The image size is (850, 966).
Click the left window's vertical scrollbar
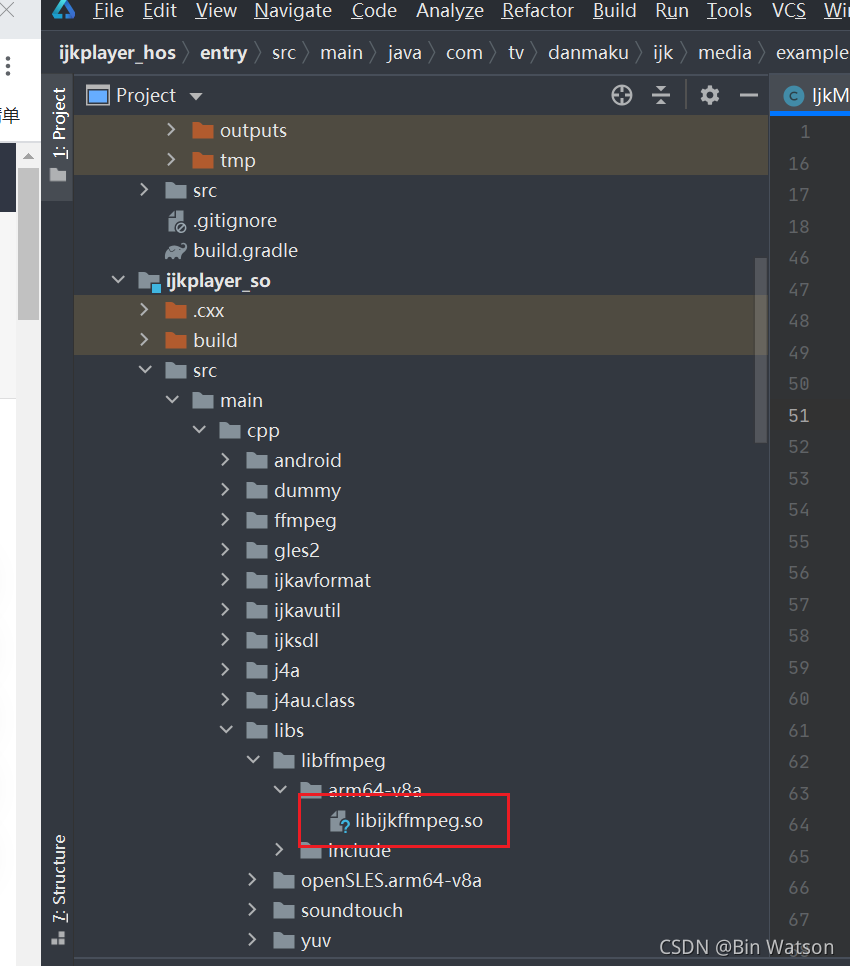click(x=28, y=243)
